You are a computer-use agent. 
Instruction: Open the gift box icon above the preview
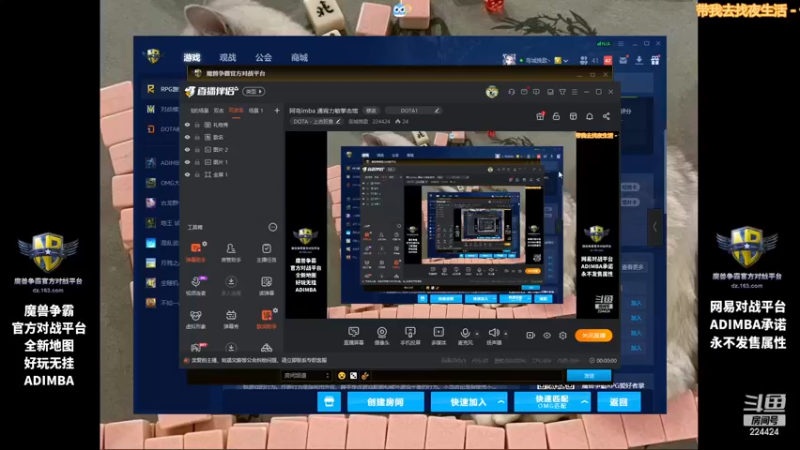(x=540, y=116)
